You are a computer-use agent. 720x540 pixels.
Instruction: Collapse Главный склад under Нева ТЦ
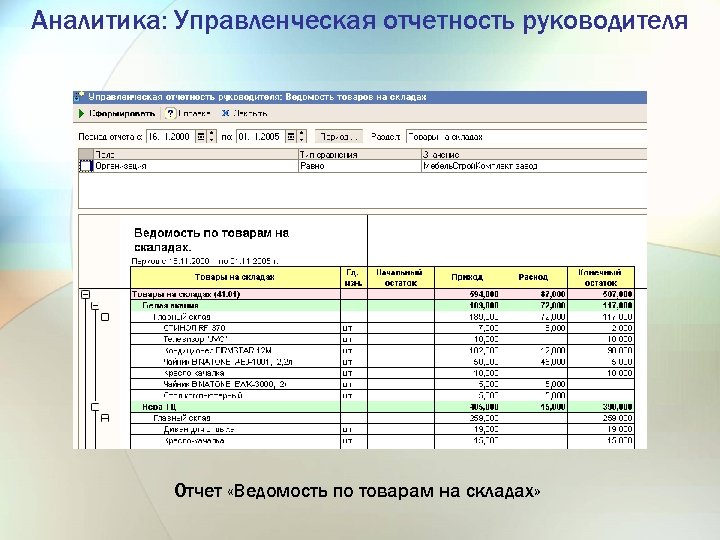tap(105, 418)
